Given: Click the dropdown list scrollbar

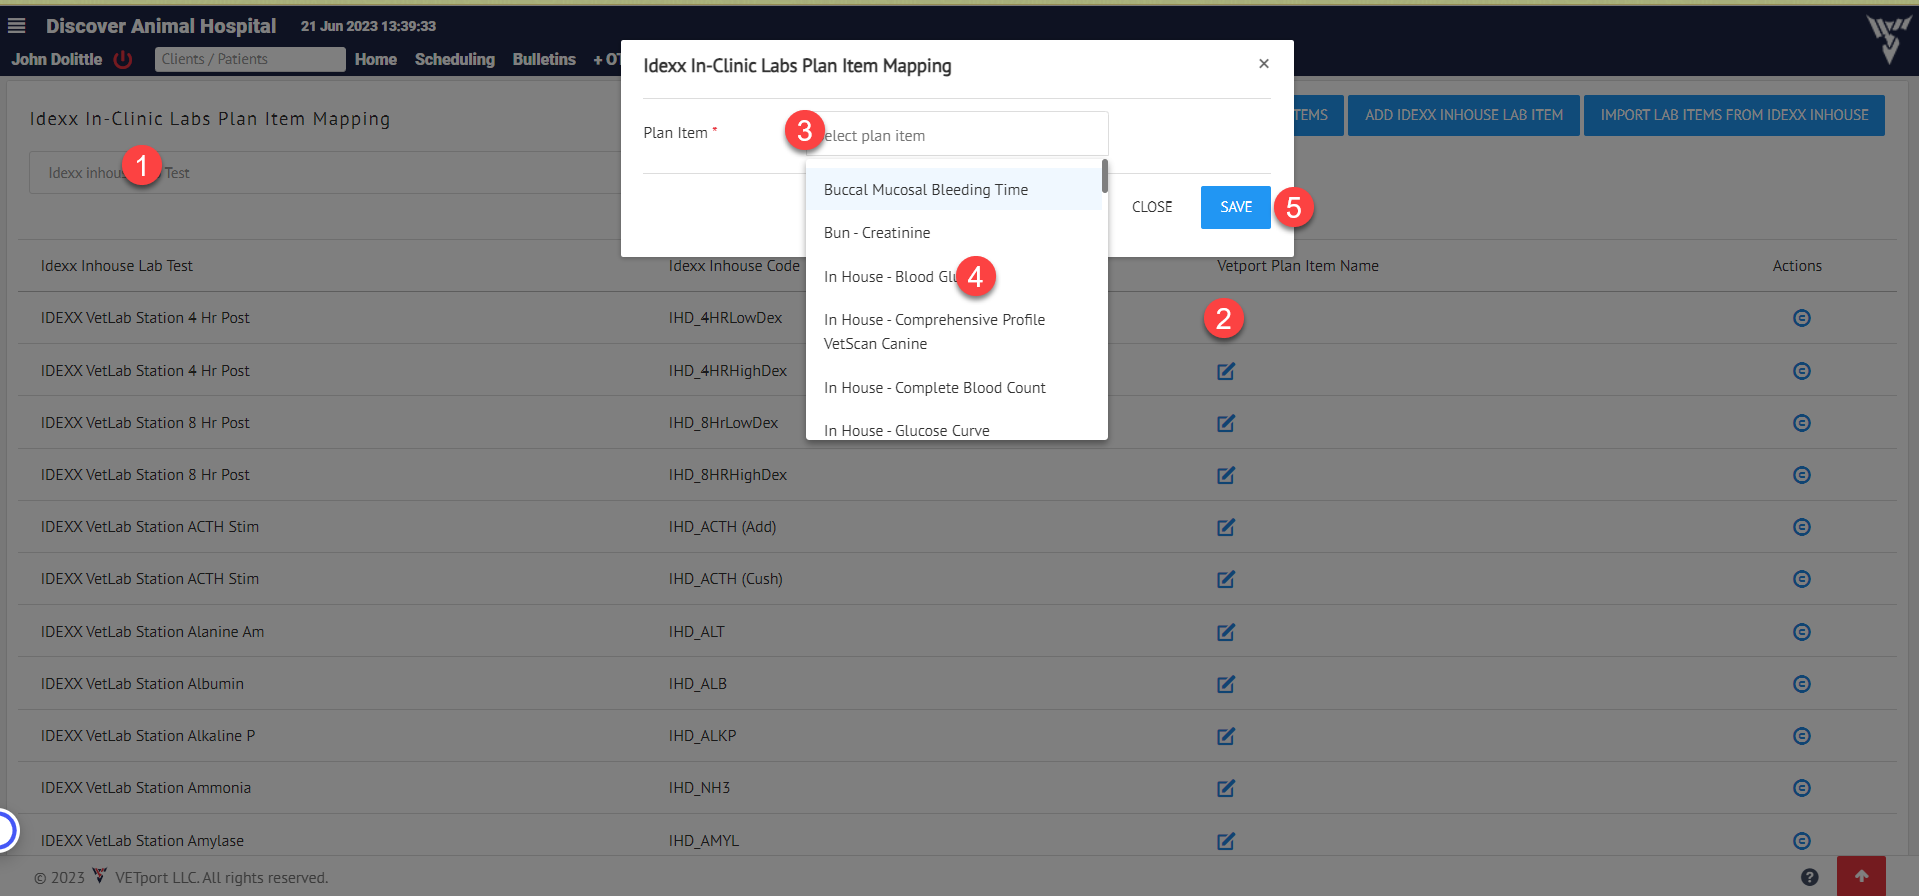Looking at the screenshot, I should 1105,176.
